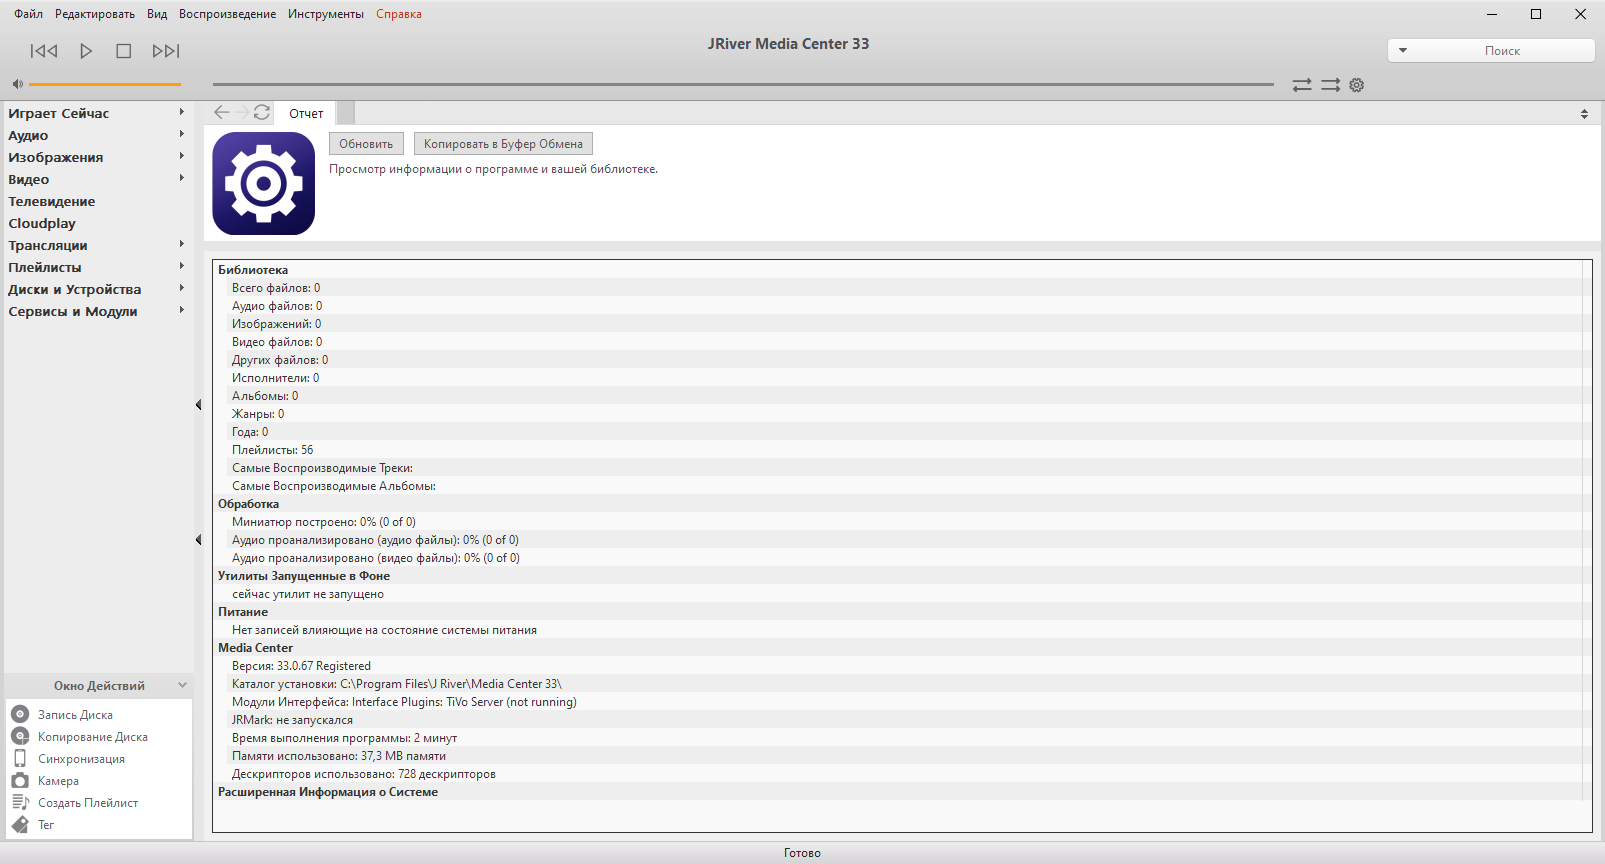Click Синхронизация handheld sync icon
Image resolution: width=1605 pixels, height=864 pixels.
(x=20, y=758)
